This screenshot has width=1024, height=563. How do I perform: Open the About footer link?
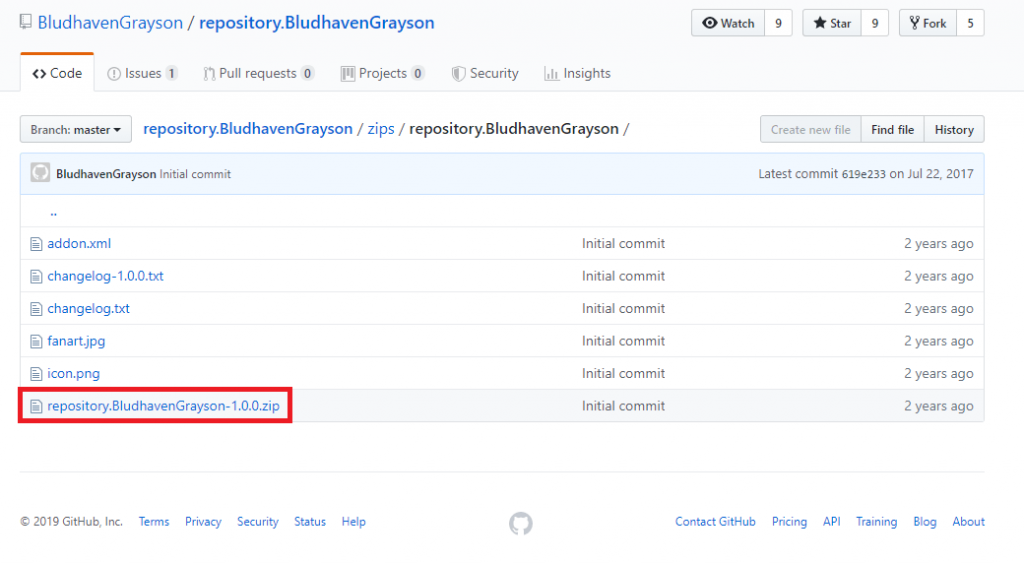coord(968,521)
